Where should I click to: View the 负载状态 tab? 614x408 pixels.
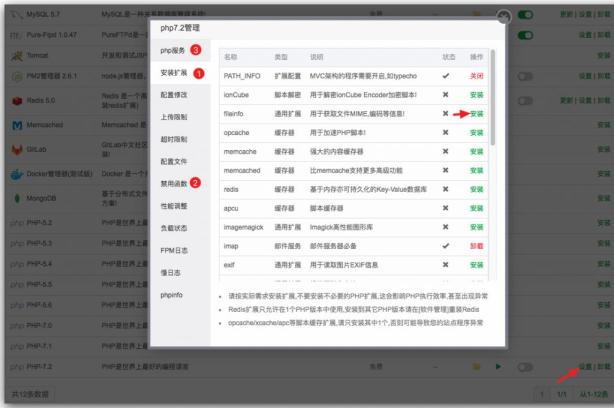[174, 228]
